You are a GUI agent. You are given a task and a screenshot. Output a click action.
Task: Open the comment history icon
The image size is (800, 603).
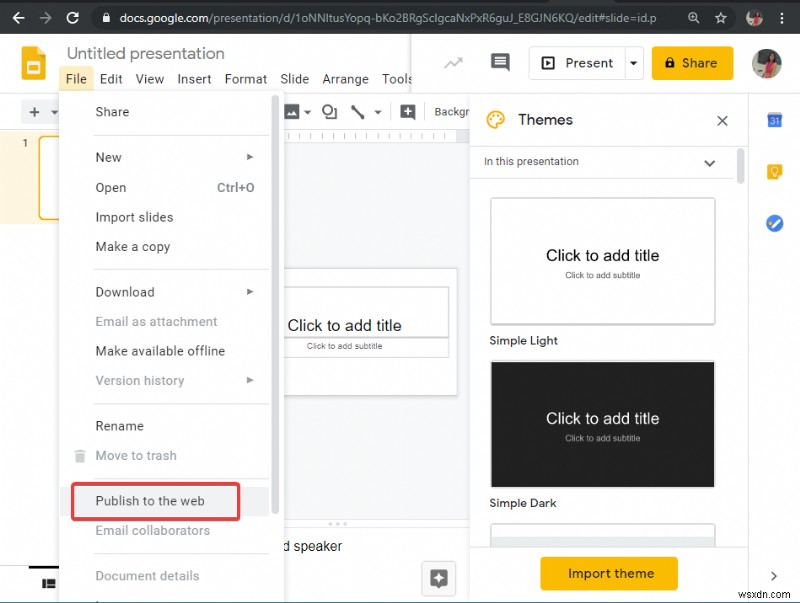500,63
